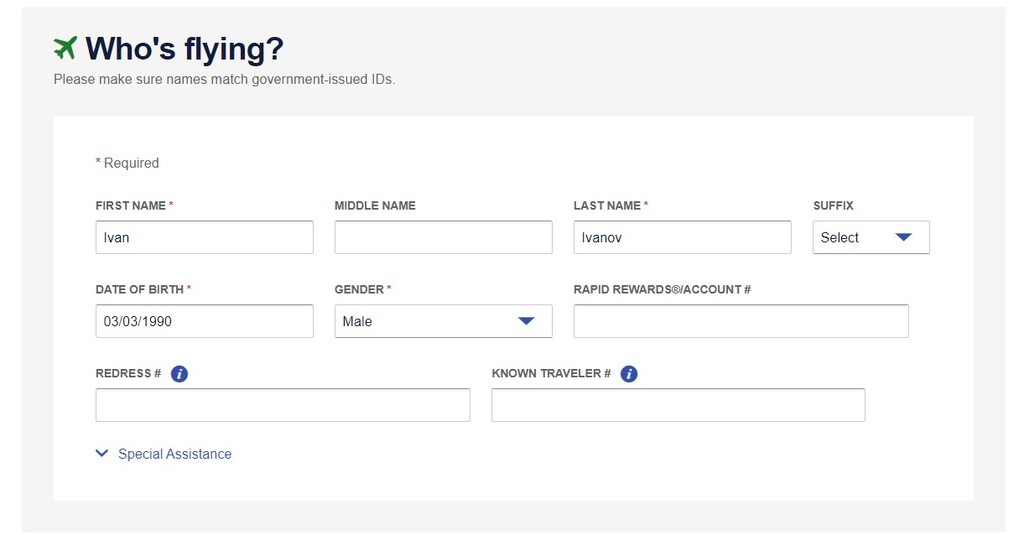Focus the First Name field containing Ivan
This screenshot has height=535, width=1024.
204,237
